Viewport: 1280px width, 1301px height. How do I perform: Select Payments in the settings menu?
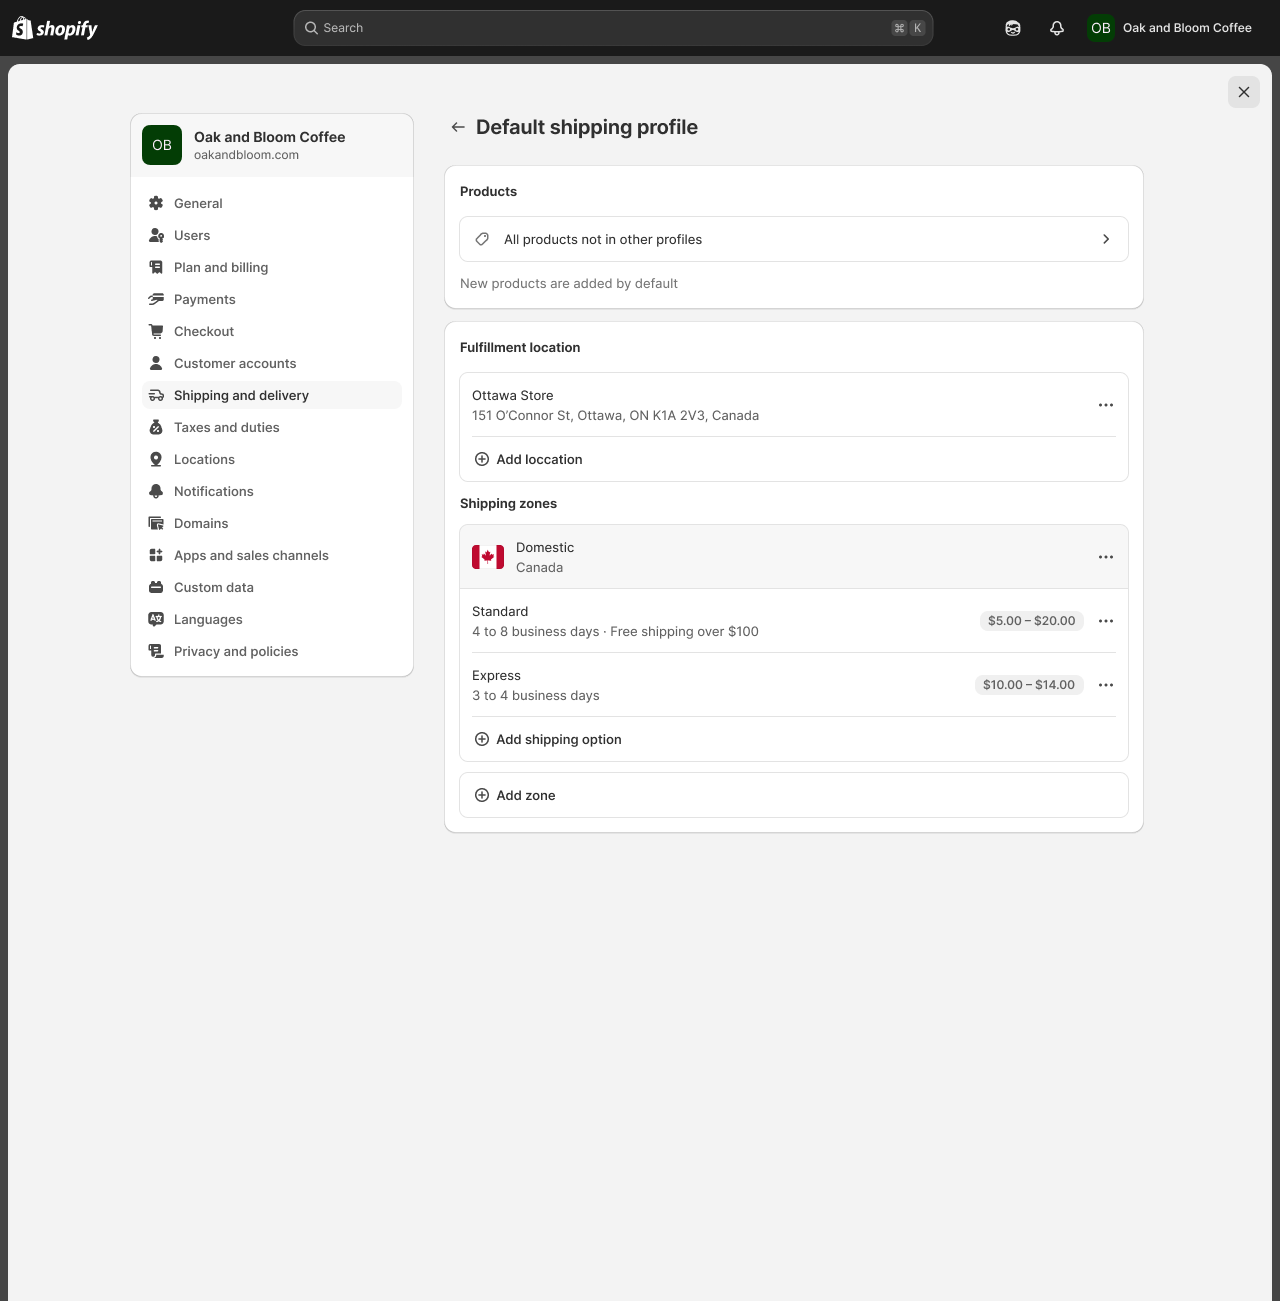pos(272,299)
